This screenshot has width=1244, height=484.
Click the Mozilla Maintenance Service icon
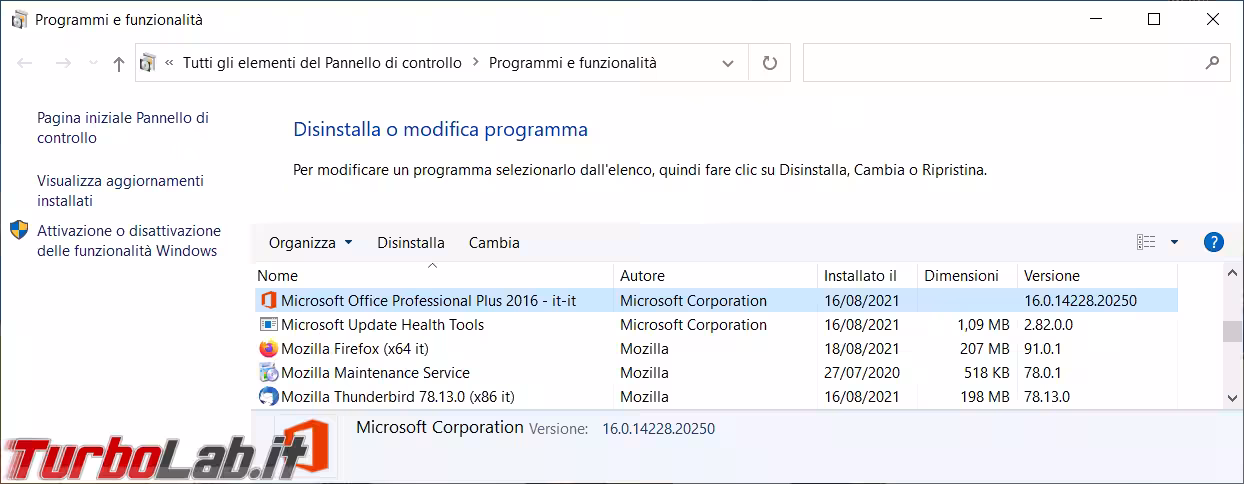[x=268, y=373]
